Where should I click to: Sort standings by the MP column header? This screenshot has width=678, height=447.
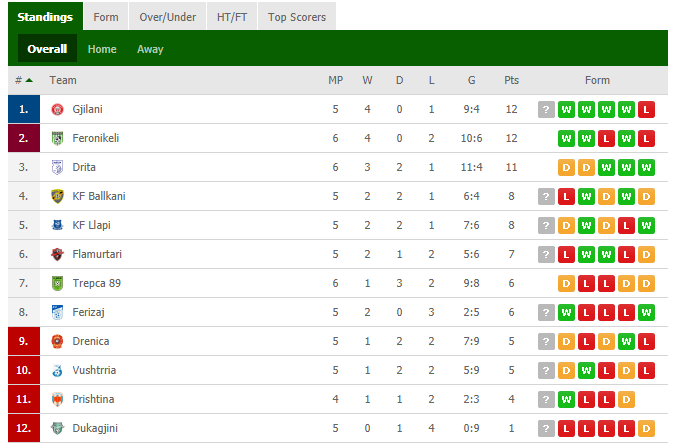pos(335,80)
